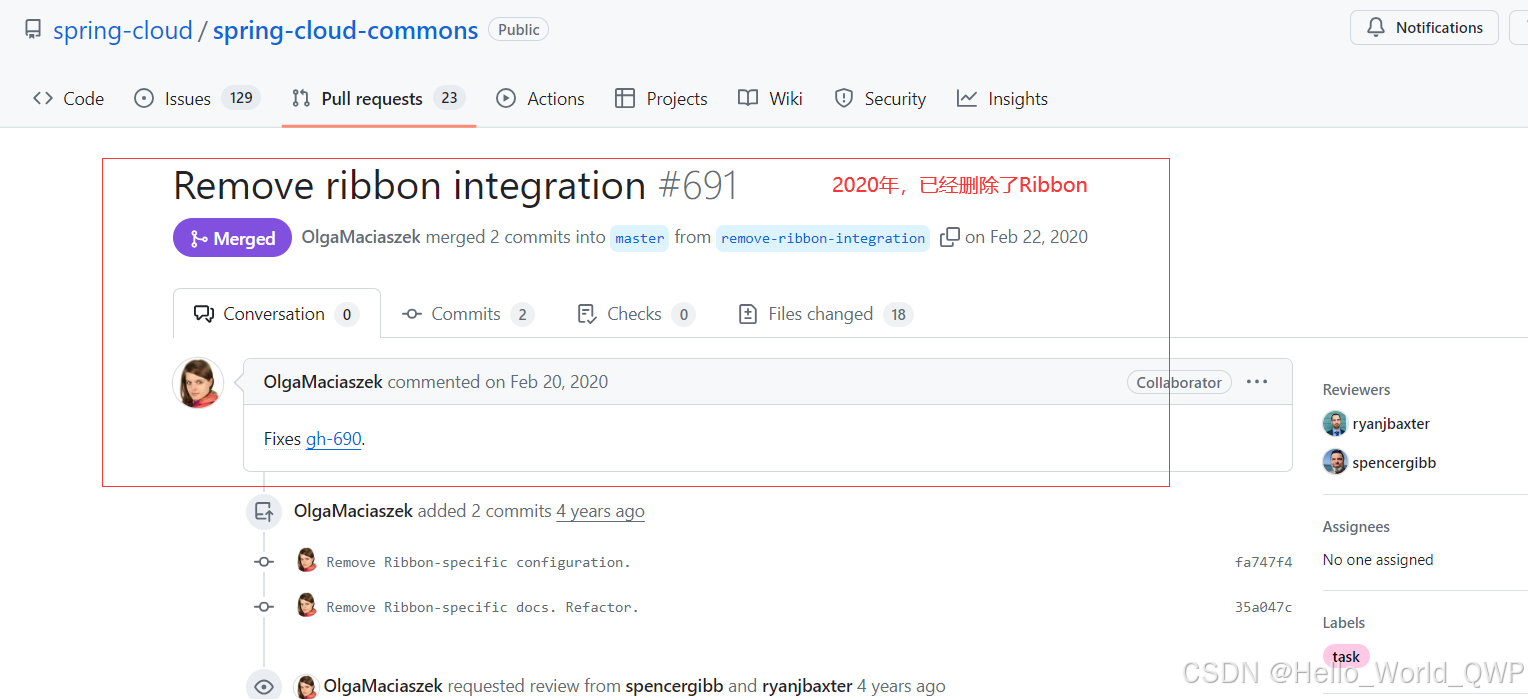Switch to the Code tab
1528x699 pixels.
click(69, 98)
